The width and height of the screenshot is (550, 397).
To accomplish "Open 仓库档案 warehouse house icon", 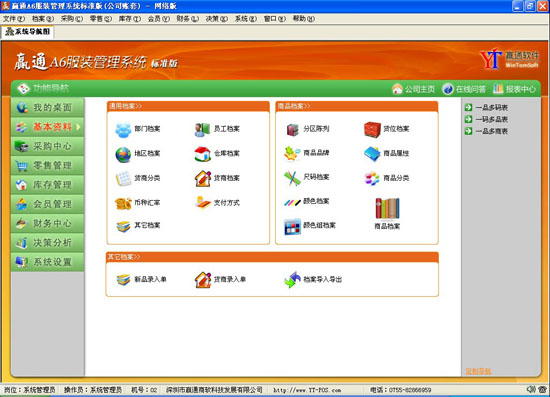I will 202,154.
